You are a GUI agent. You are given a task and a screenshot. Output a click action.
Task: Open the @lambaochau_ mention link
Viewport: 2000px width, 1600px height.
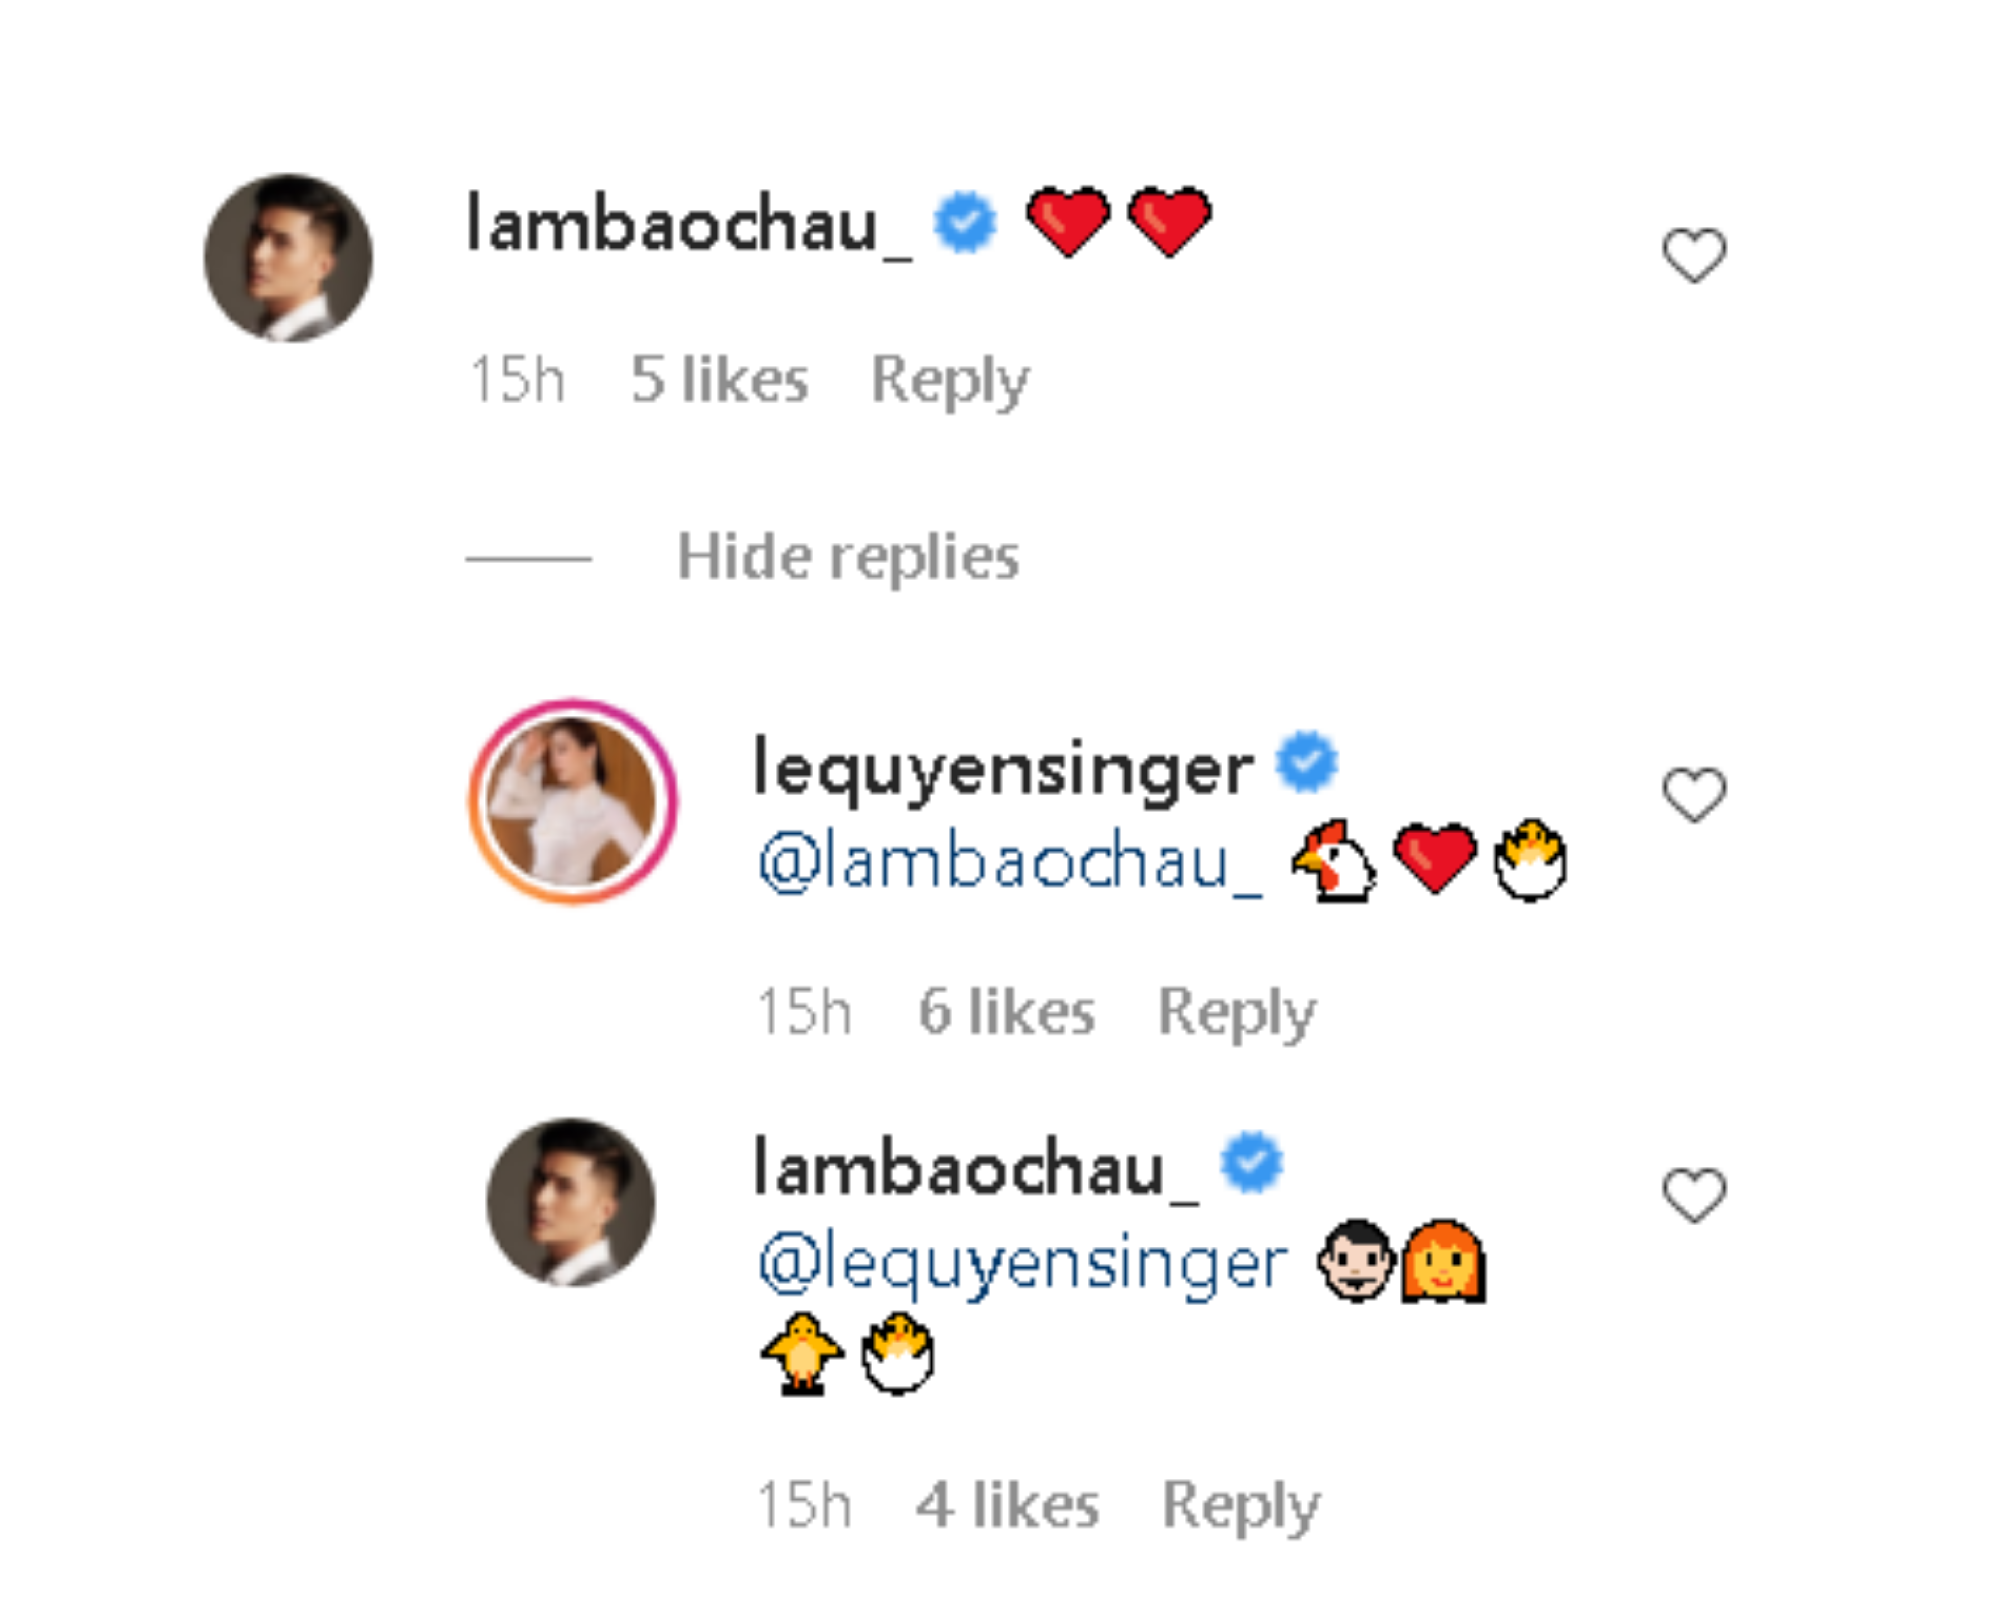click(x=1010, y=863)
